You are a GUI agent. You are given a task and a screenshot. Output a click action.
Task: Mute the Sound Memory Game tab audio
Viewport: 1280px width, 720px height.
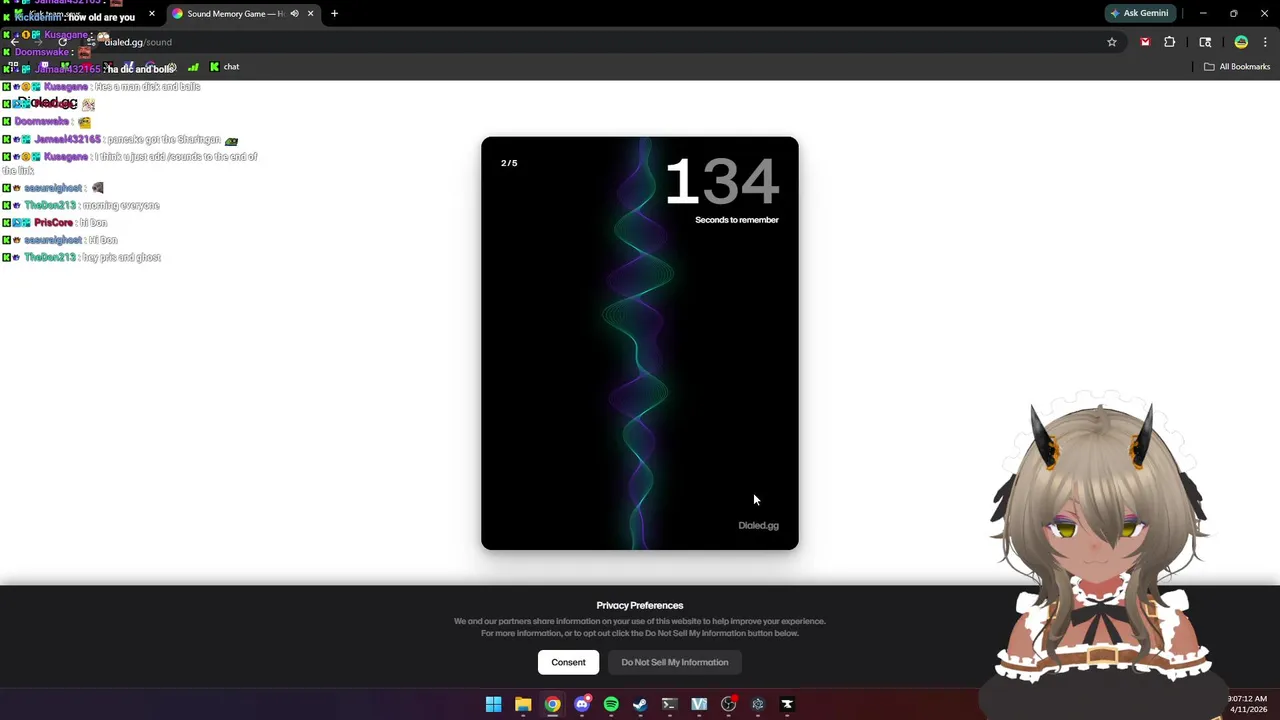[x=294, y=14]
